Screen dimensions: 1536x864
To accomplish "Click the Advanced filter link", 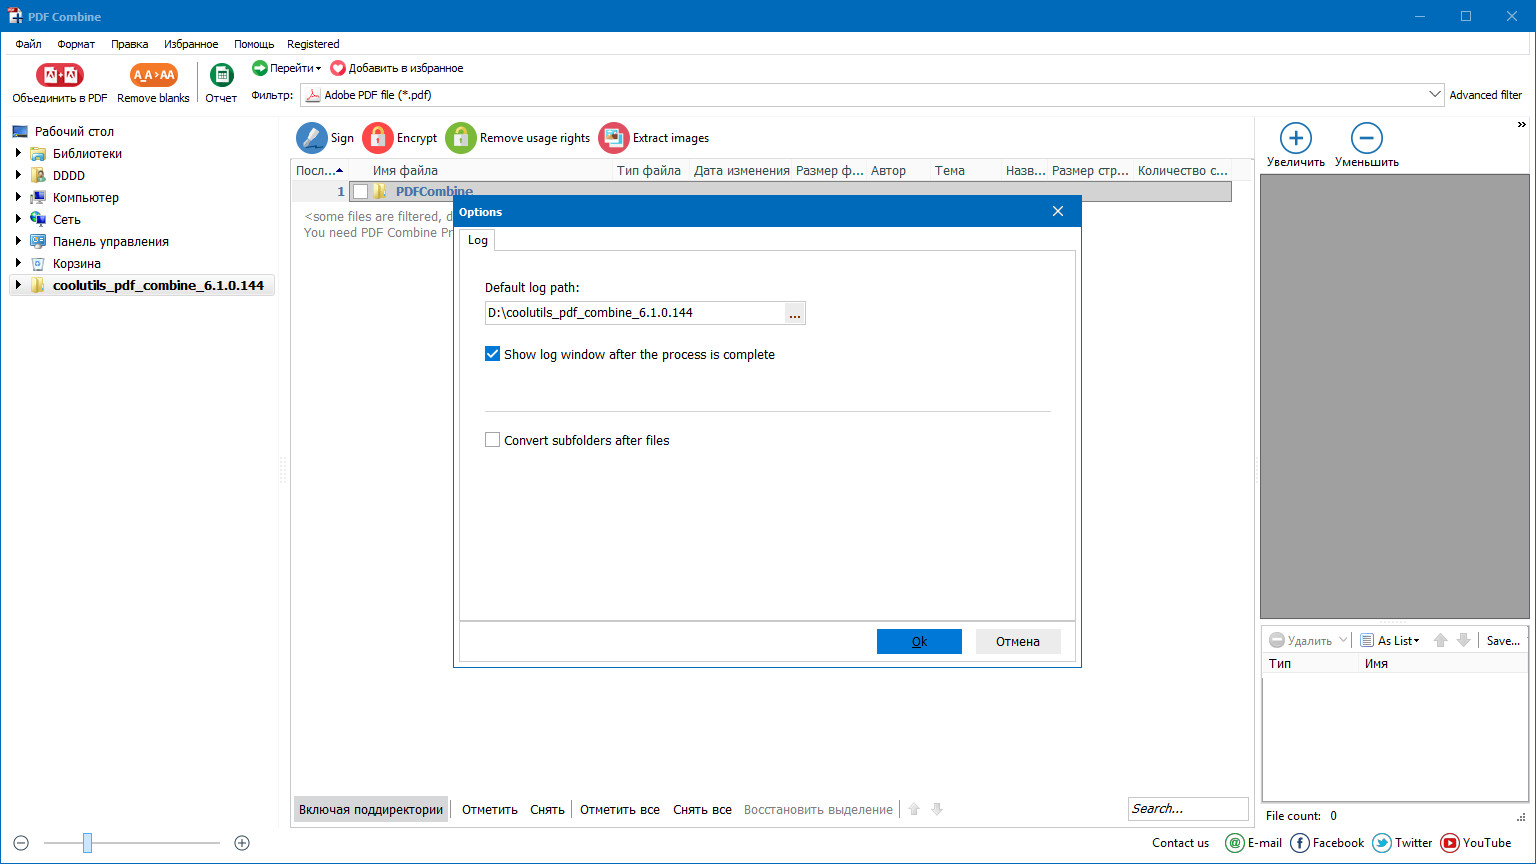I will (x=1486, y=95).
